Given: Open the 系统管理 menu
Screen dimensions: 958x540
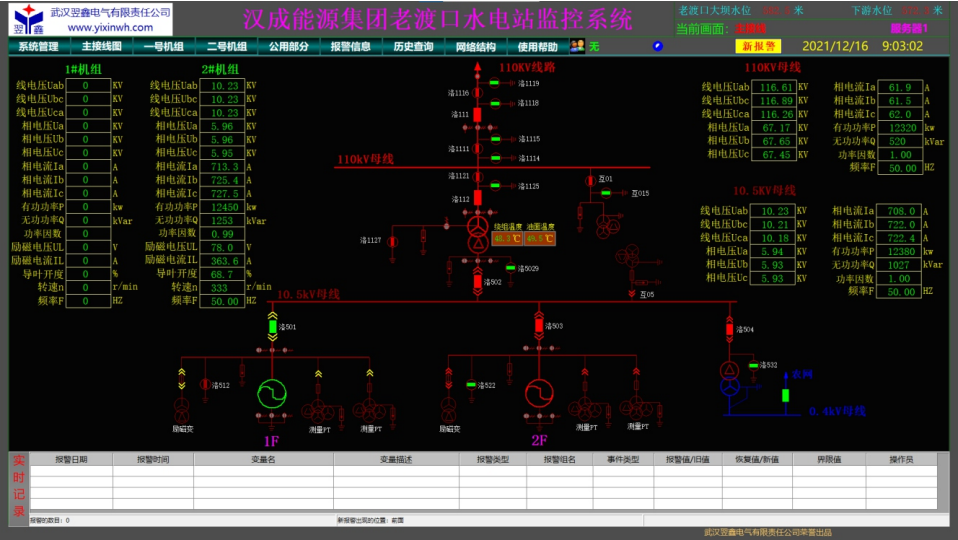Looking at the screenshot, I should pyautogui.click(x=38, y=46).
